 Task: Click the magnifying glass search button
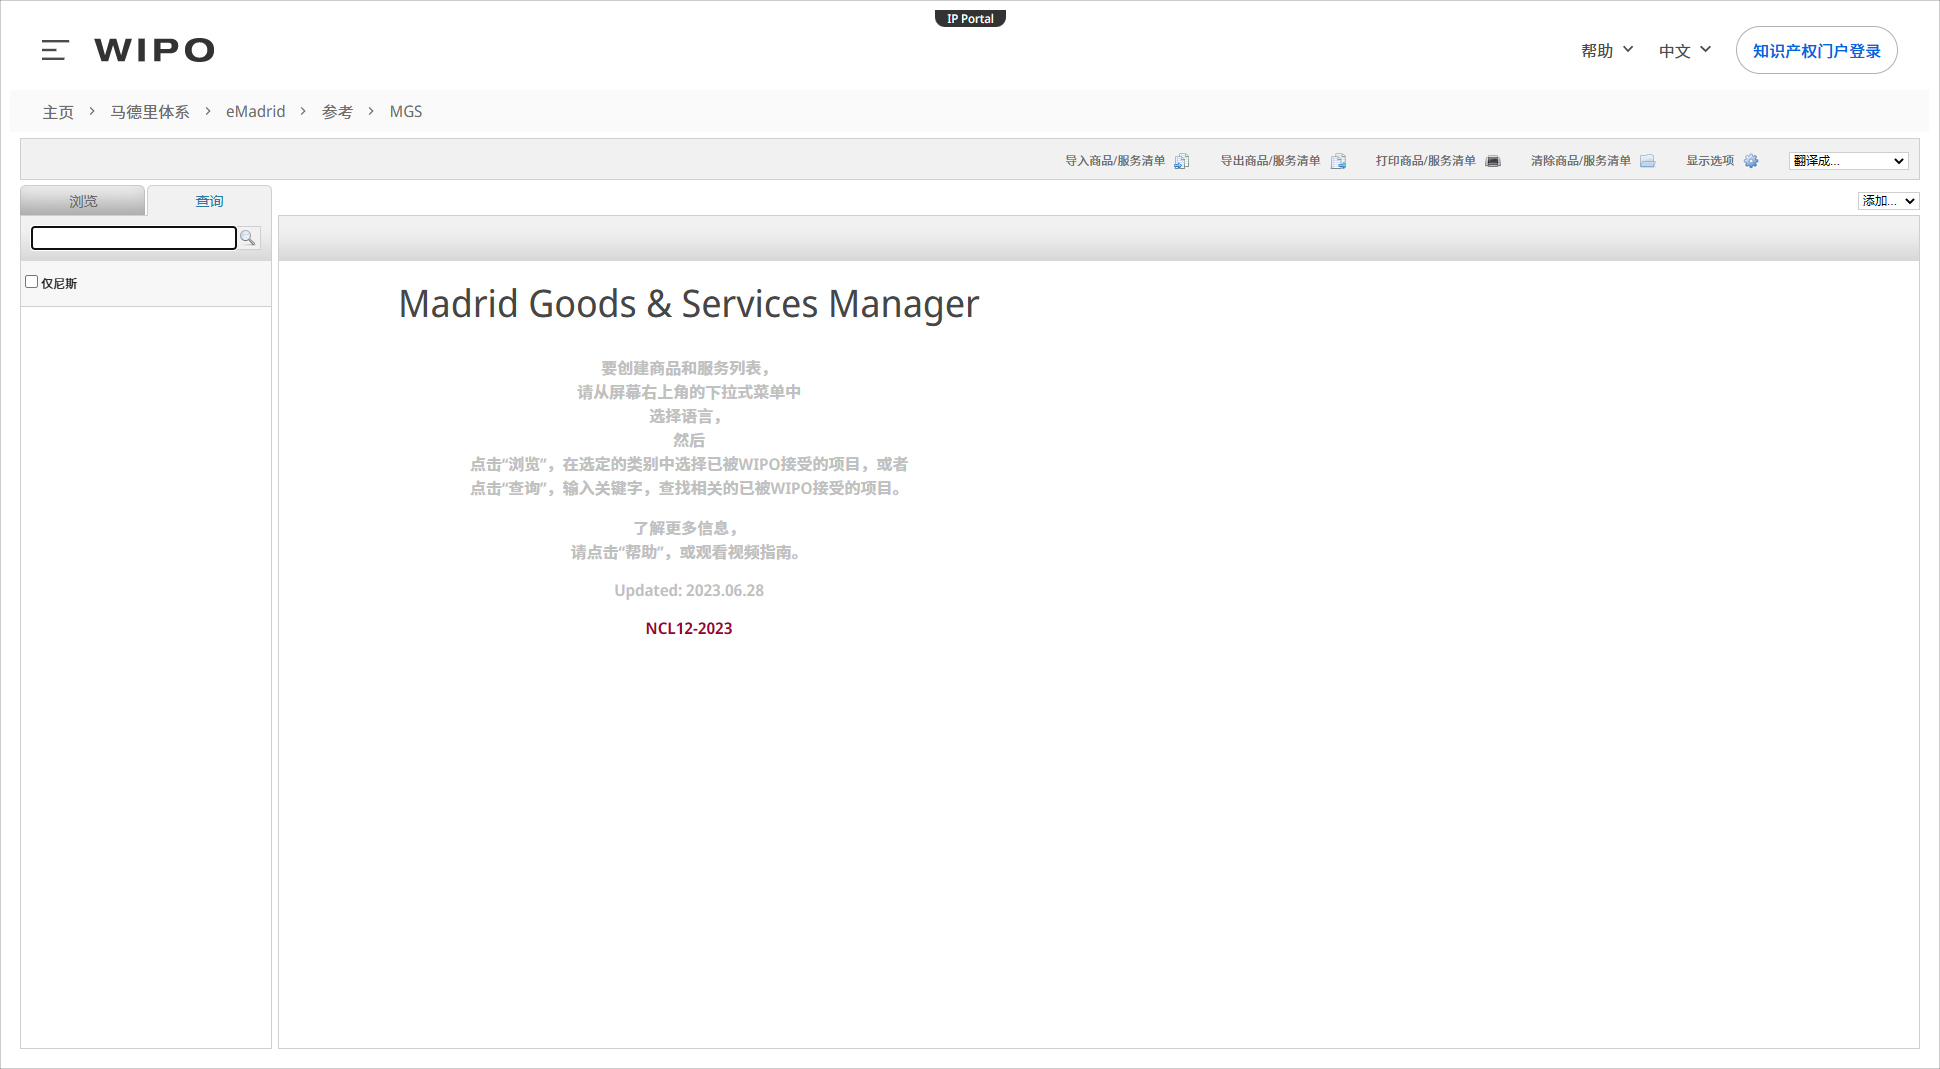(x=248, y=238)
